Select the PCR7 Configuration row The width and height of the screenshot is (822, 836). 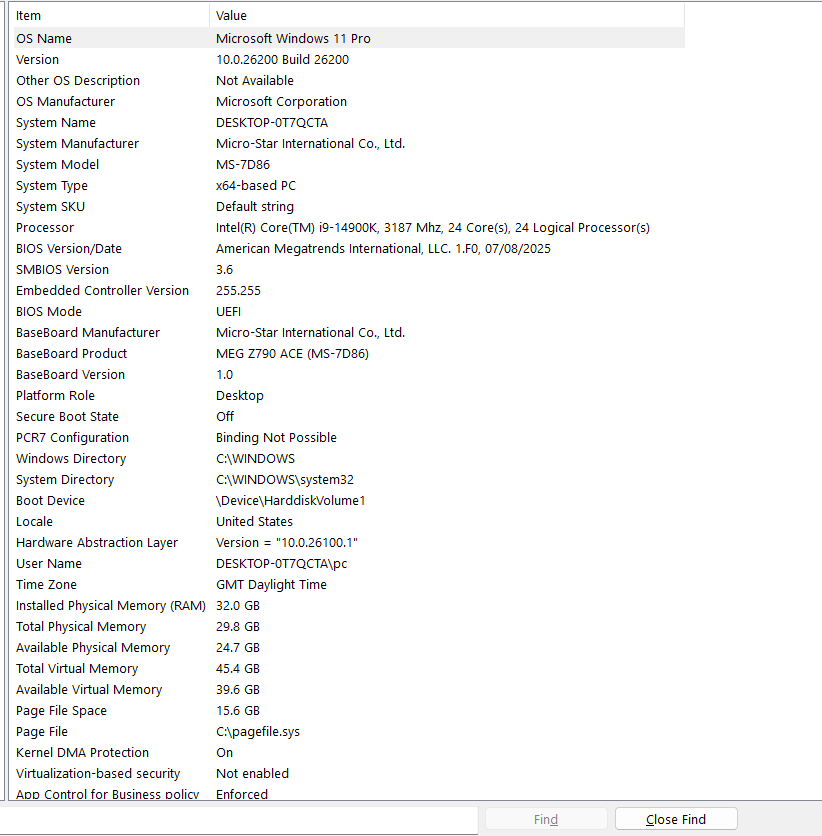coord(349,438)
